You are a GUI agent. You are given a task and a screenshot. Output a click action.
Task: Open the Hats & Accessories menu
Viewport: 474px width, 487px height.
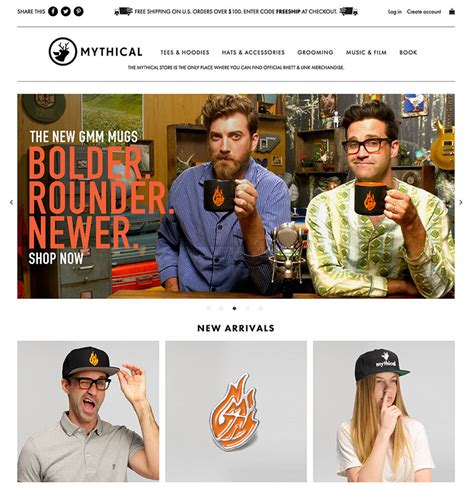[253, 52]
